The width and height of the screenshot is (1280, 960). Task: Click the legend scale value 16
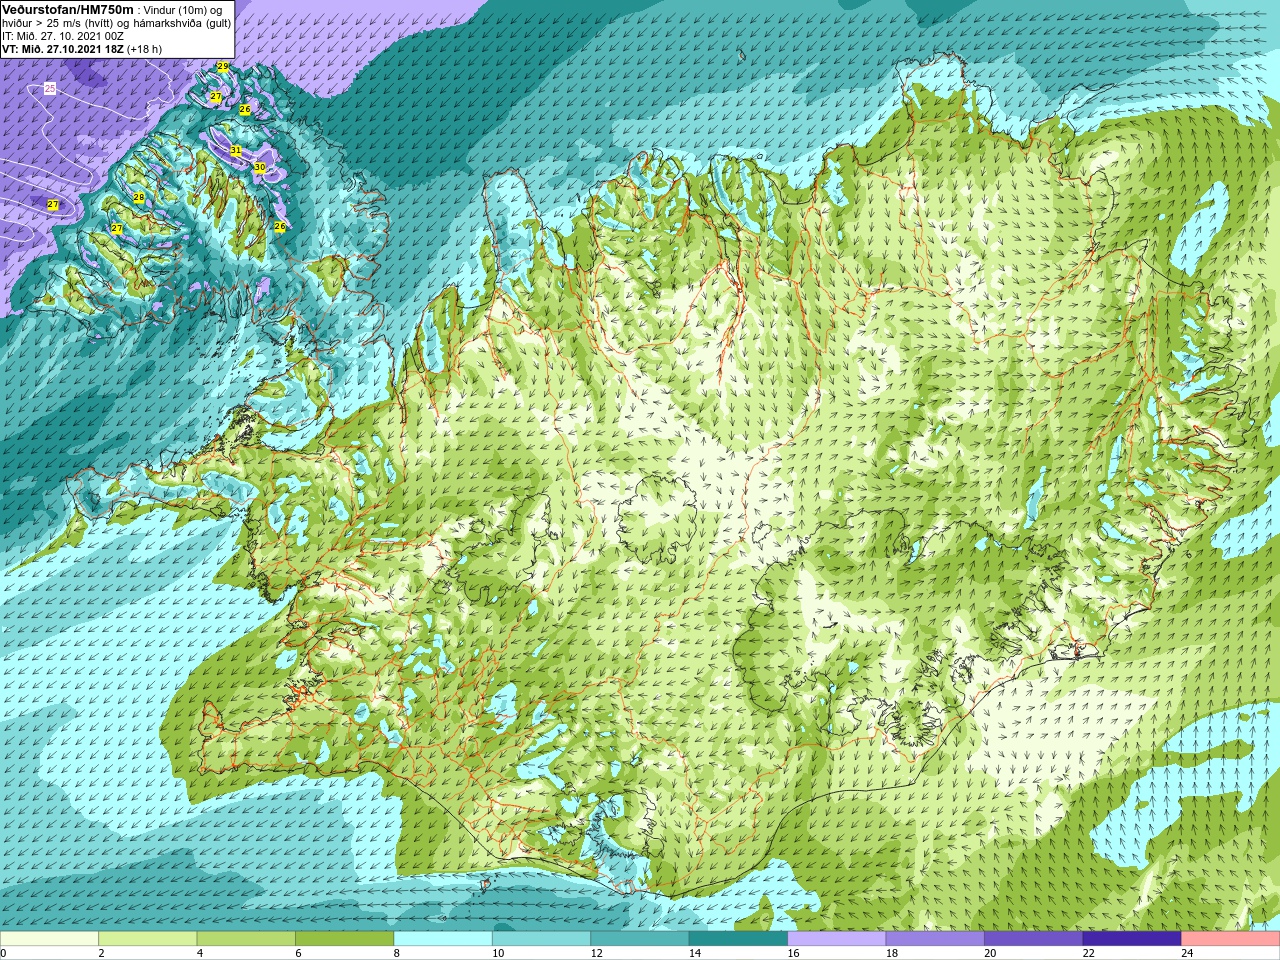(x=794, y=953)
